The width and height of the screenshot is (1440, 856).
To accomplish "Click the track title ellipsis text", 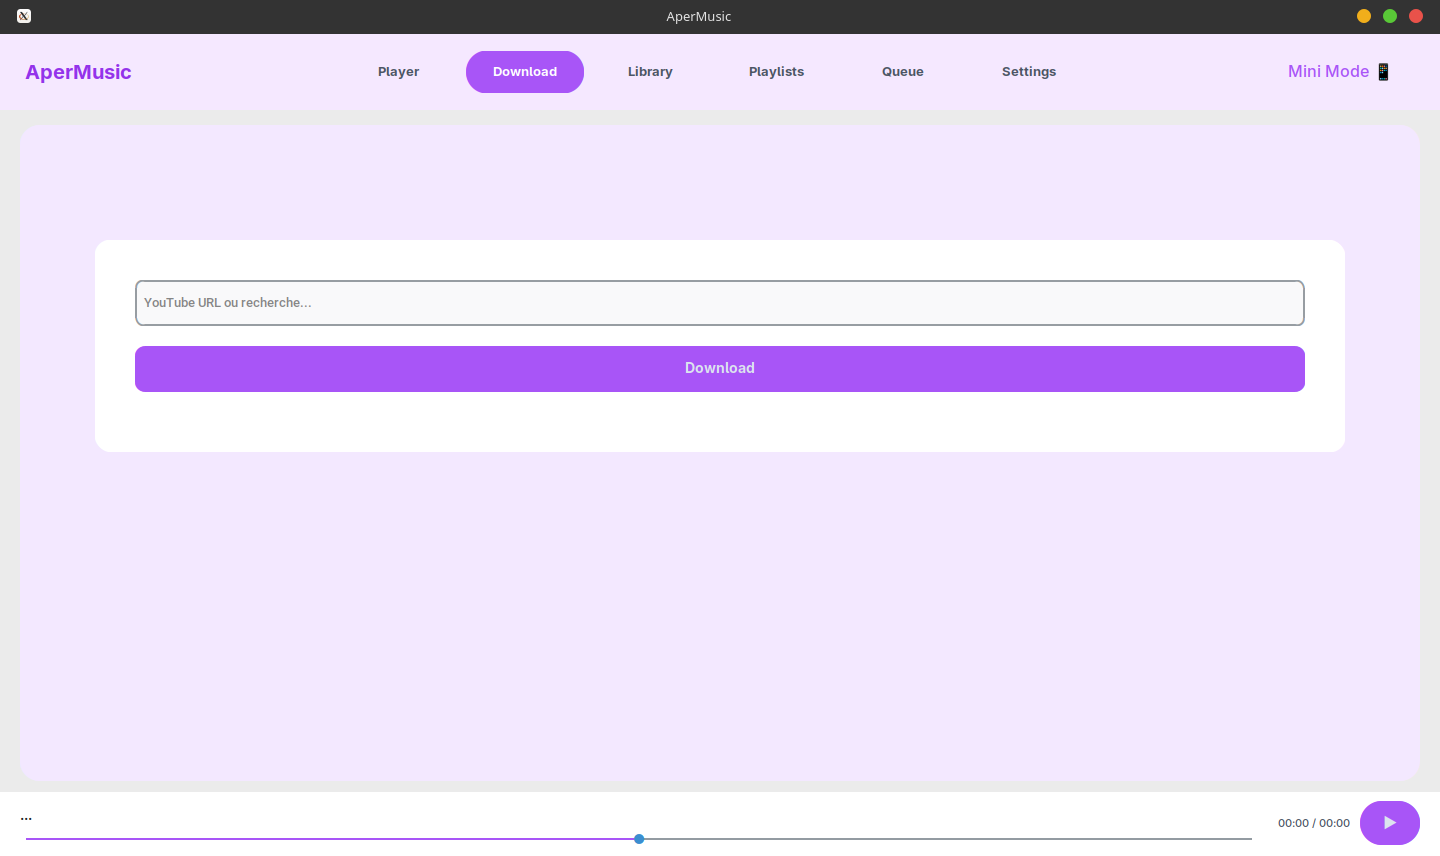I will (26, 818).
